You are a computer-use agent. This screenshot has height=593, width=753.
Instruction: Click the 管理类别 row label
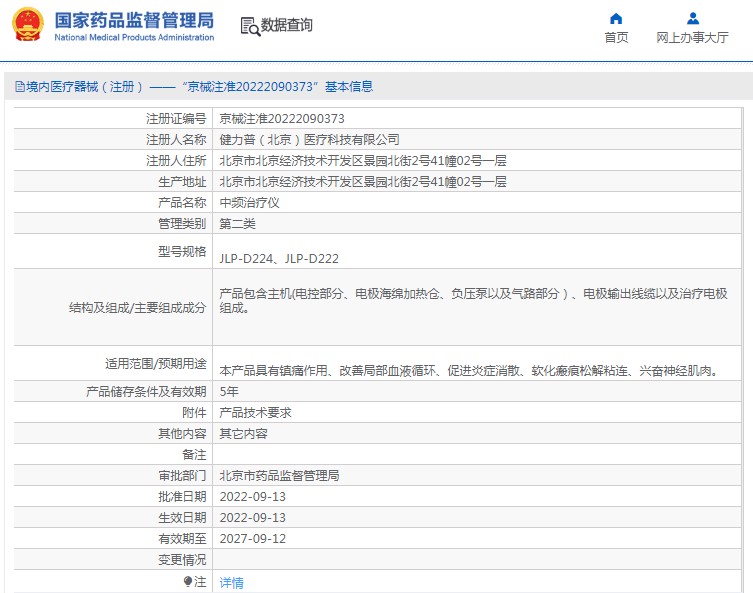[x=182, y=224]
